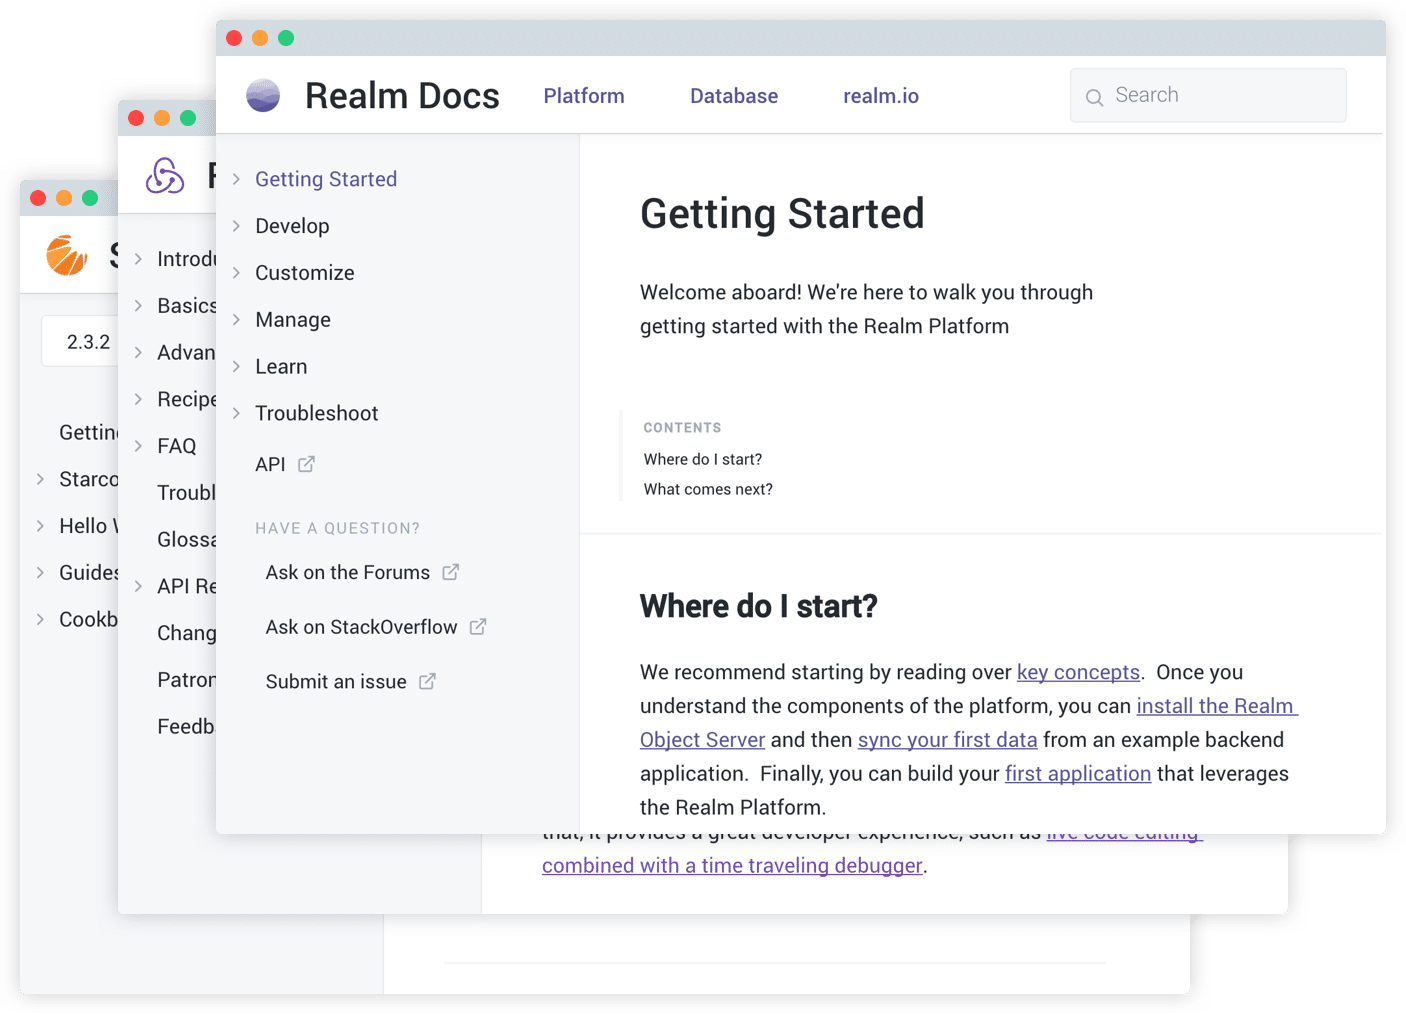Click green maximize button of front window
This screenshot has height=1014, width=1406.
point(286,38)
